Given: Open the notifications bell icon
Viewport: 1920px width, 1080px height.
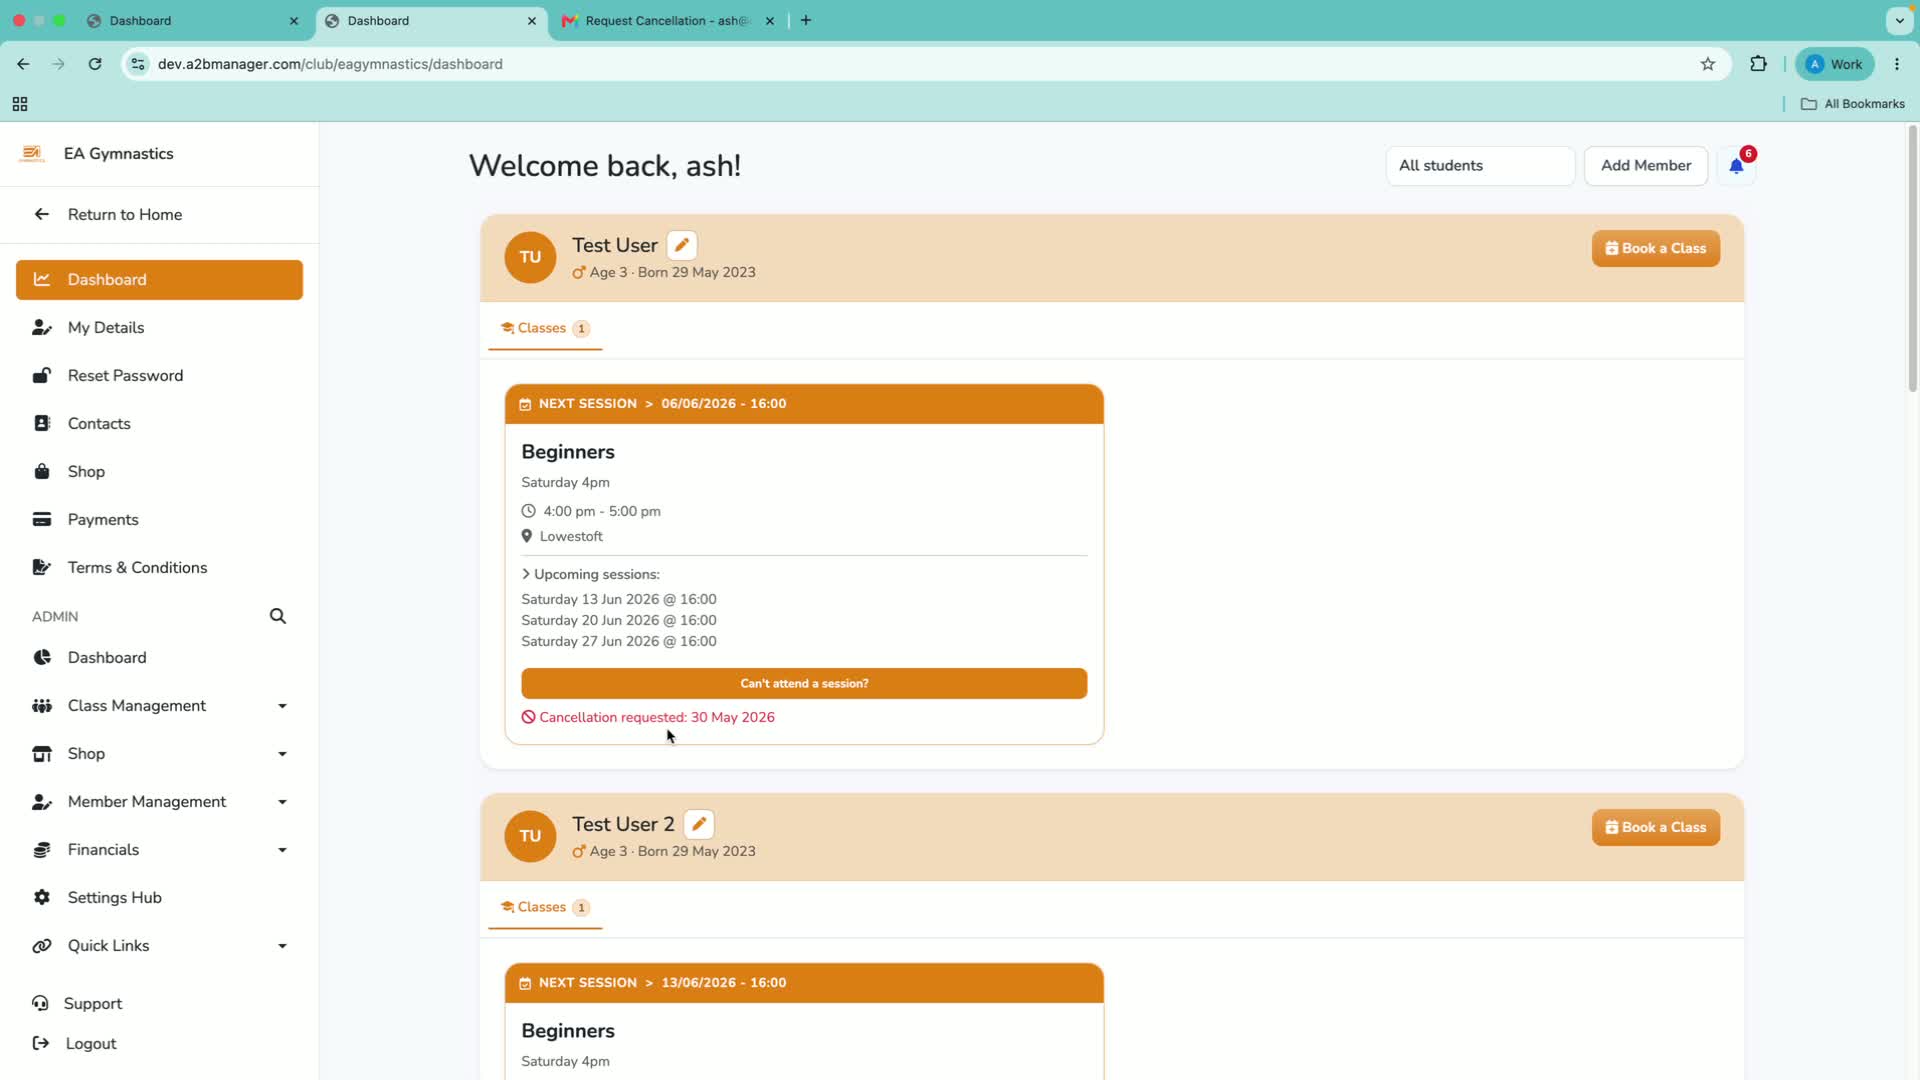Looking at the screenshot, I should [x=1736, y=166].
